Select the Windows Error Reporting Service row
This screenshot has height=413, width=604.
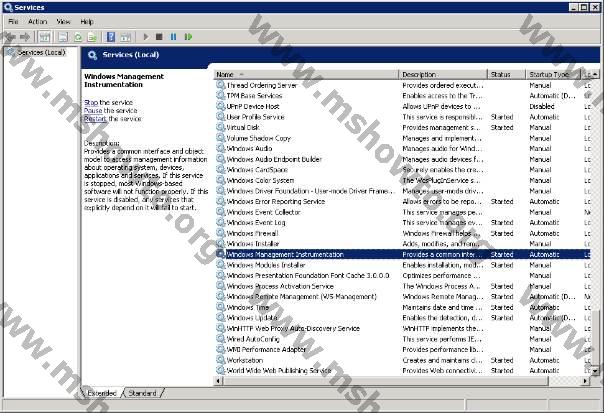[x=402, y=201]
